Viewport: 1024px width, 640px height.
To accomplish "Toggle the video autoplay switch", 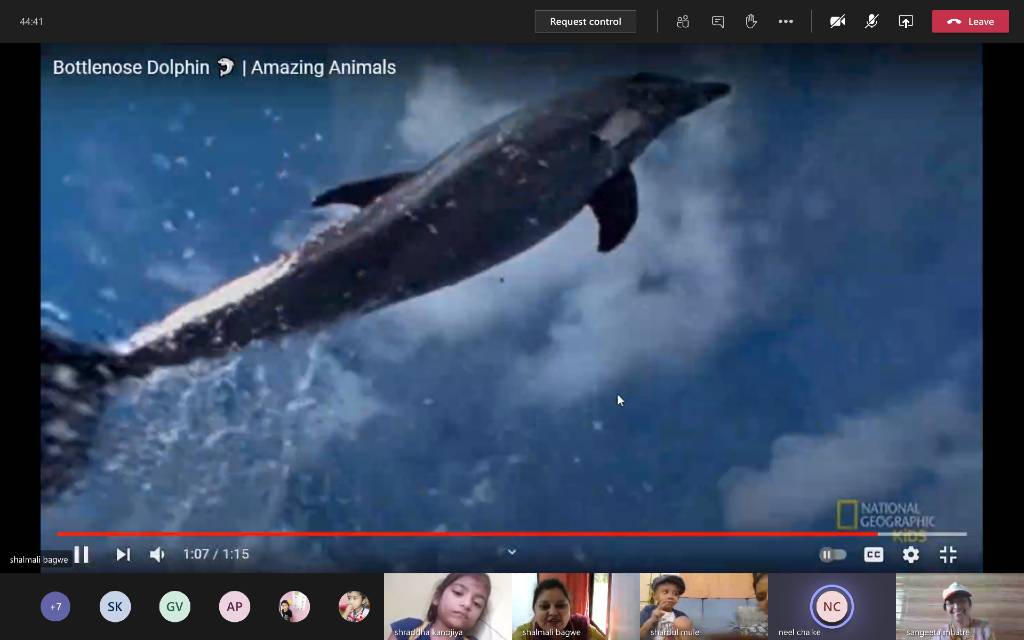I will 833,554.
